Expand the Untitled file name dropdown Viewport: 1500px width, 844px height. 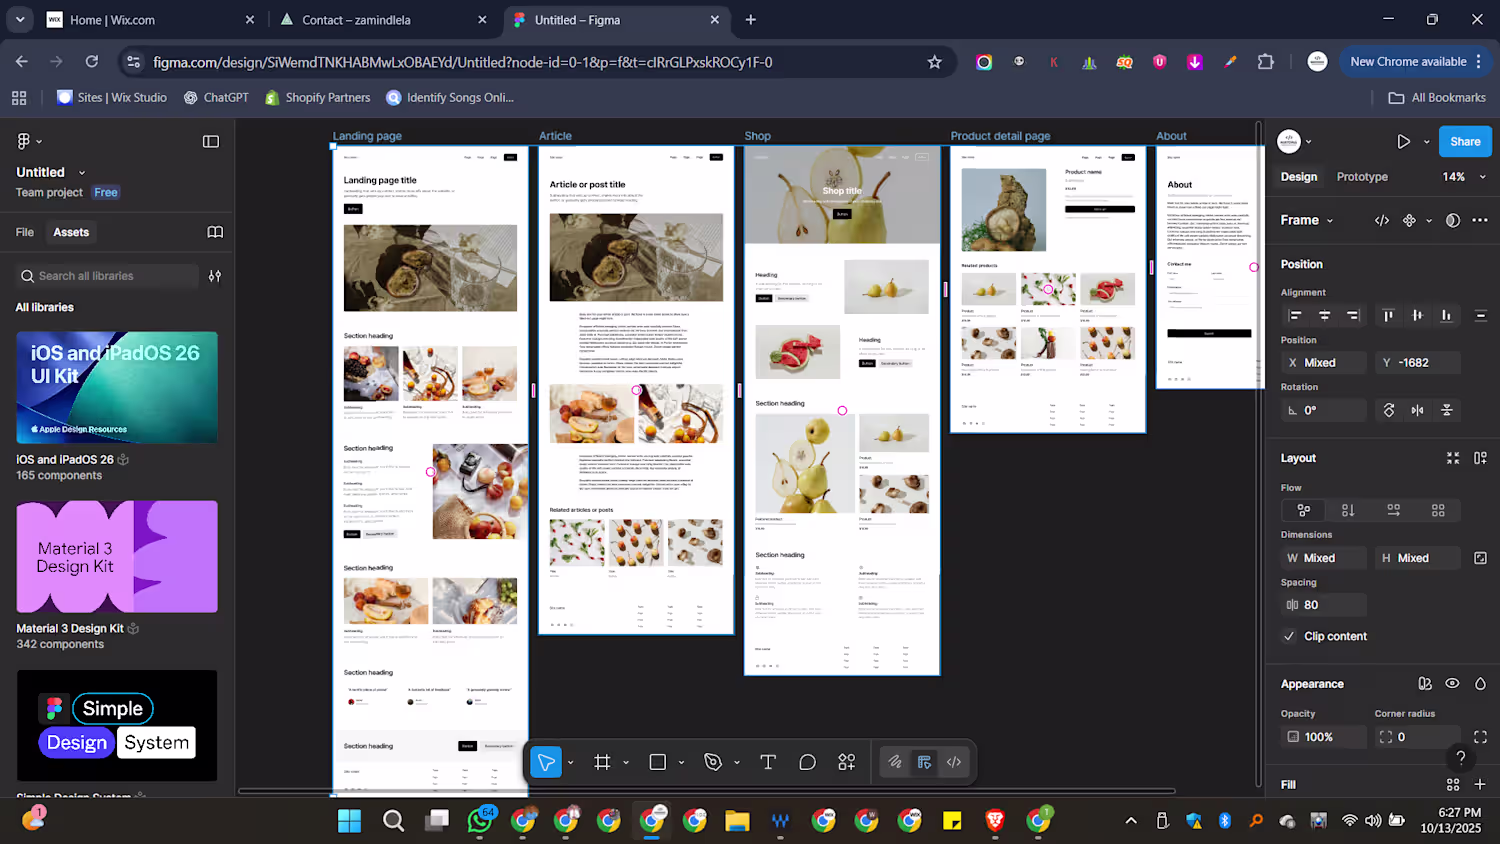[x=82, y=173]
